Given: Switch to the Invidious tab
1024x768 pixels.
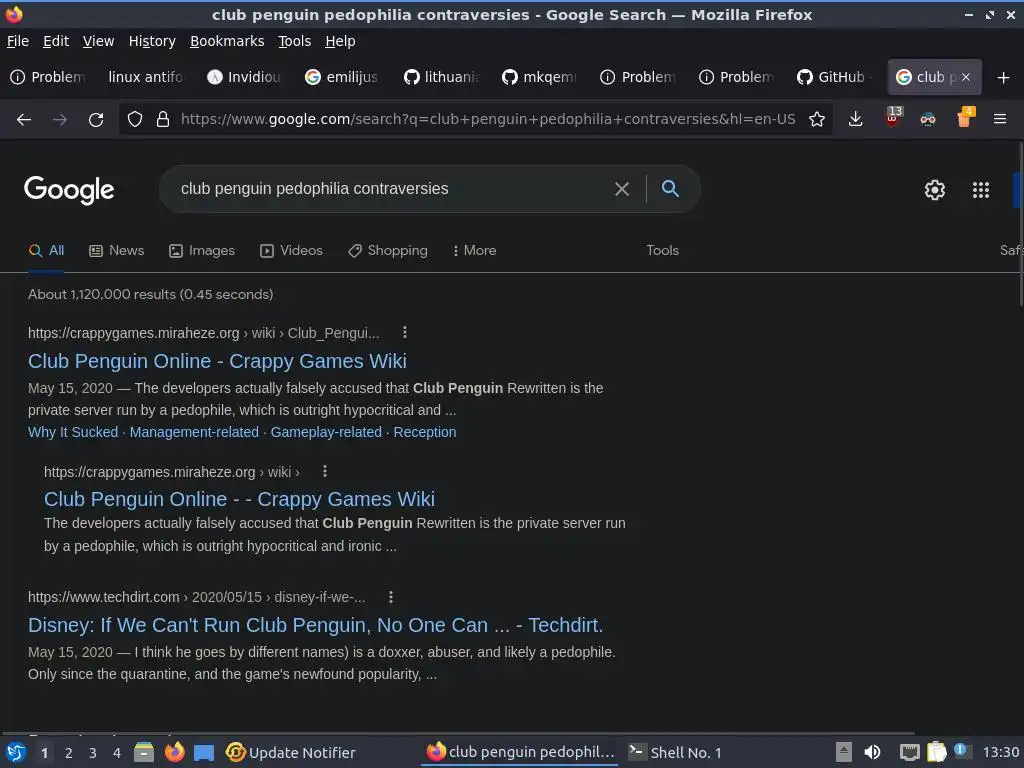Looking at the screenshot, I should tap(244, 77).
